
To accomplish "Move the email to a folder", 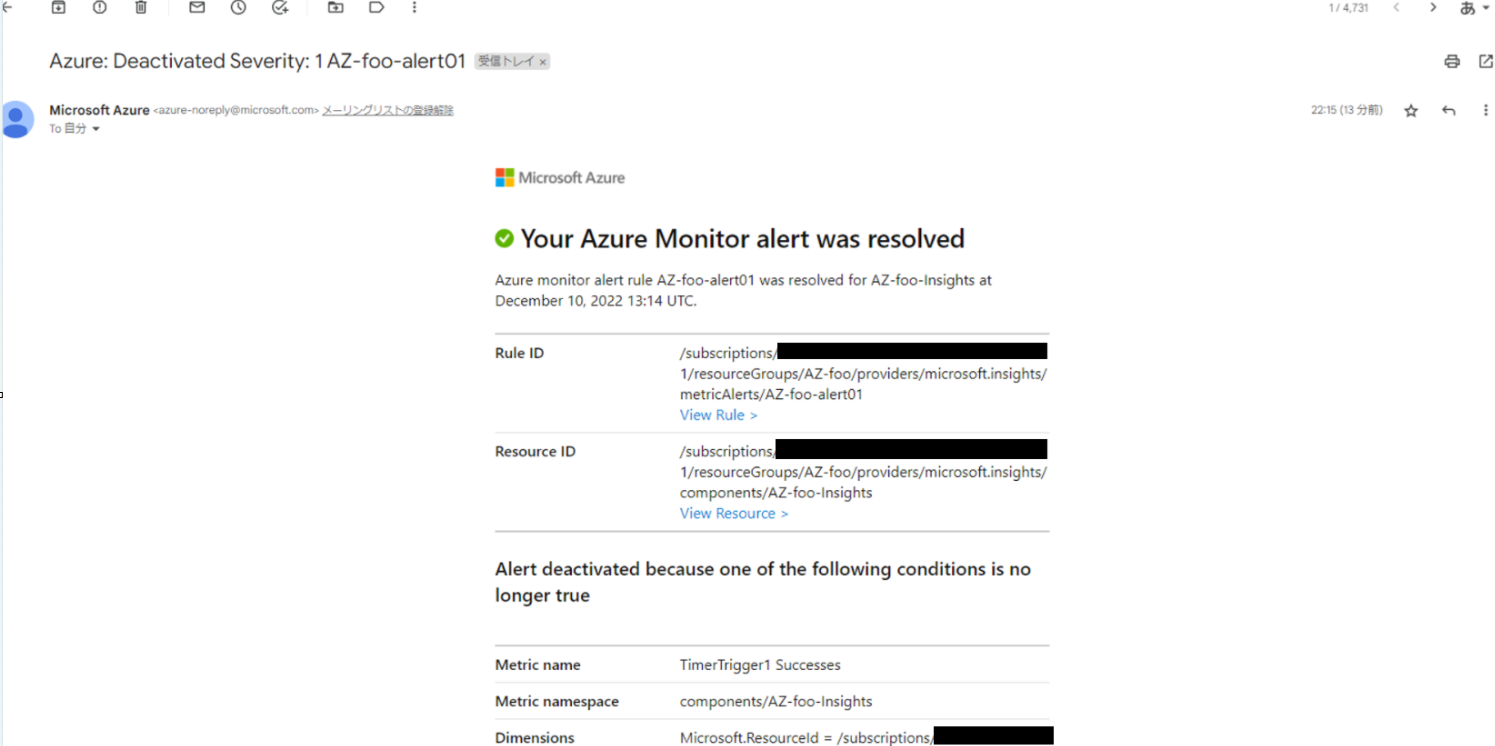I will coord(334,7).
